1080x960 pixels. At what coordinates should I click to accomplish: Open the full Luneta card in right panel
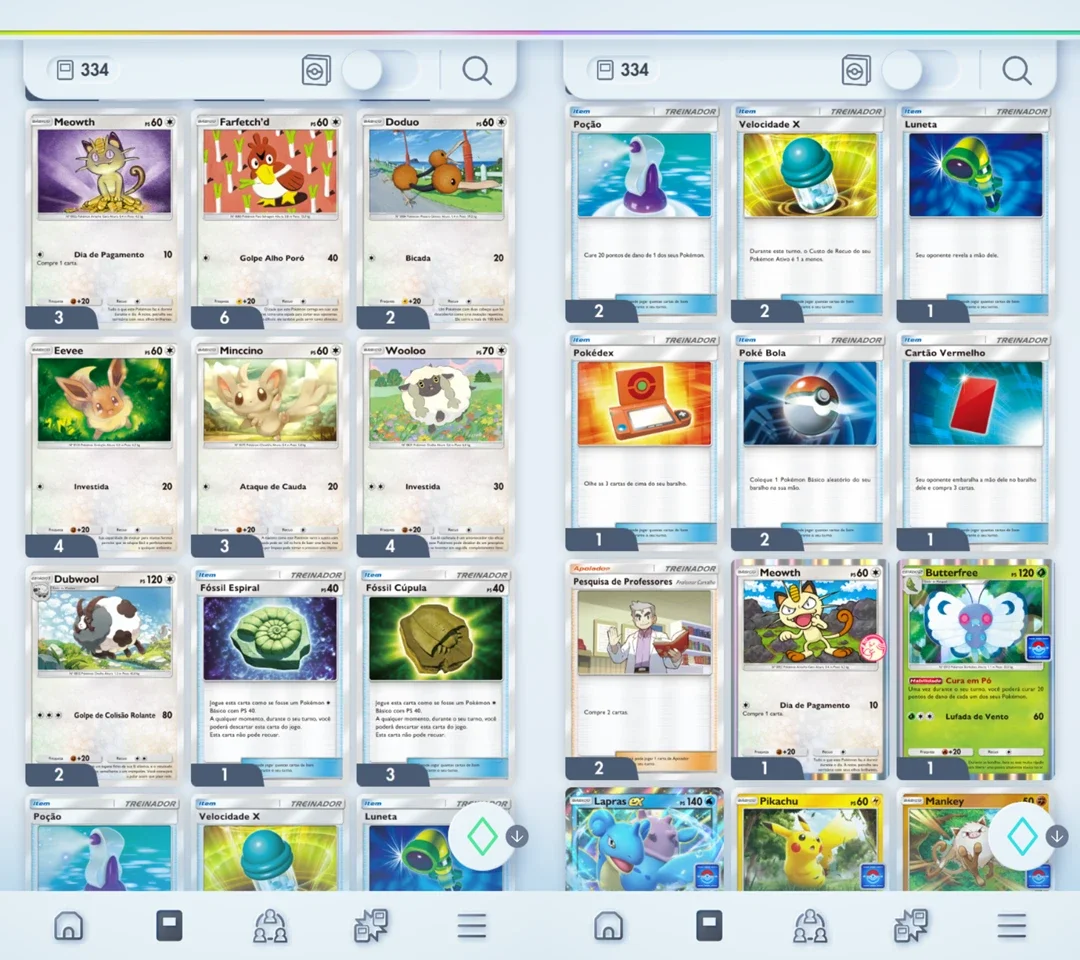[x=975, y=213]
